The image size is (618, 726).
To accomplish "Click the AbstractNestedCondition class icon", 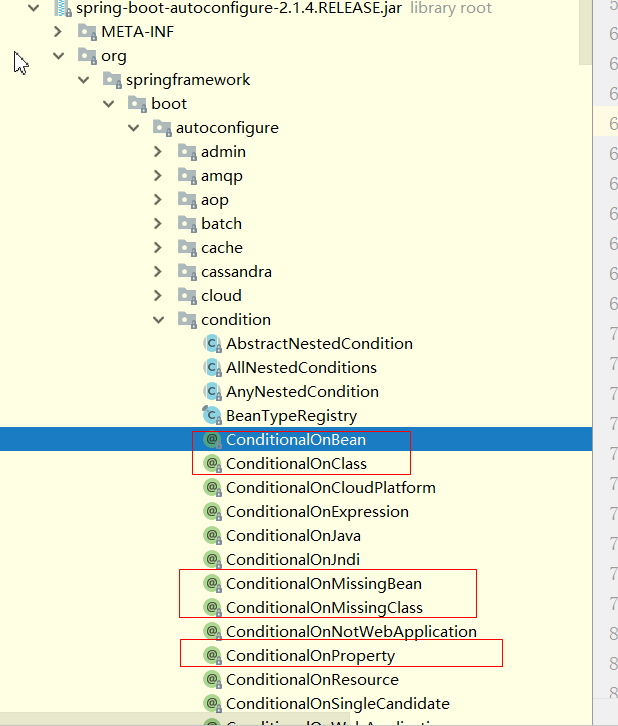I will coord(211,344).
